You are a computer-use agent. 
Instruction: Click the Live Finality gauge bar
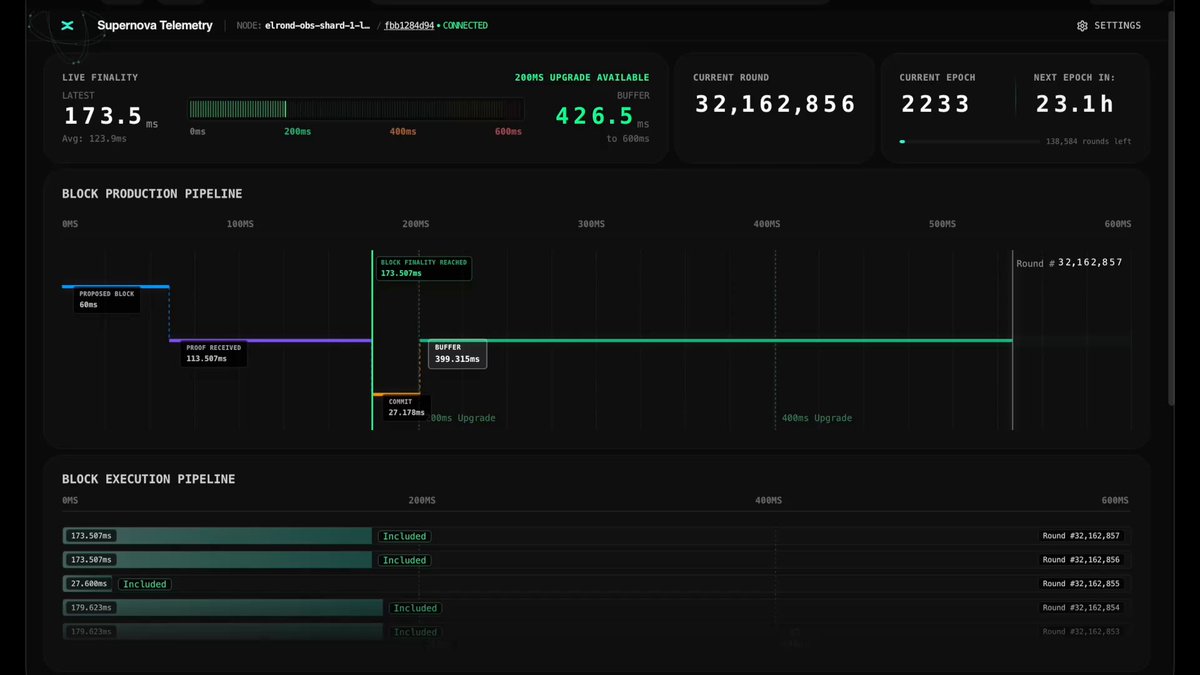click(356, 109)
